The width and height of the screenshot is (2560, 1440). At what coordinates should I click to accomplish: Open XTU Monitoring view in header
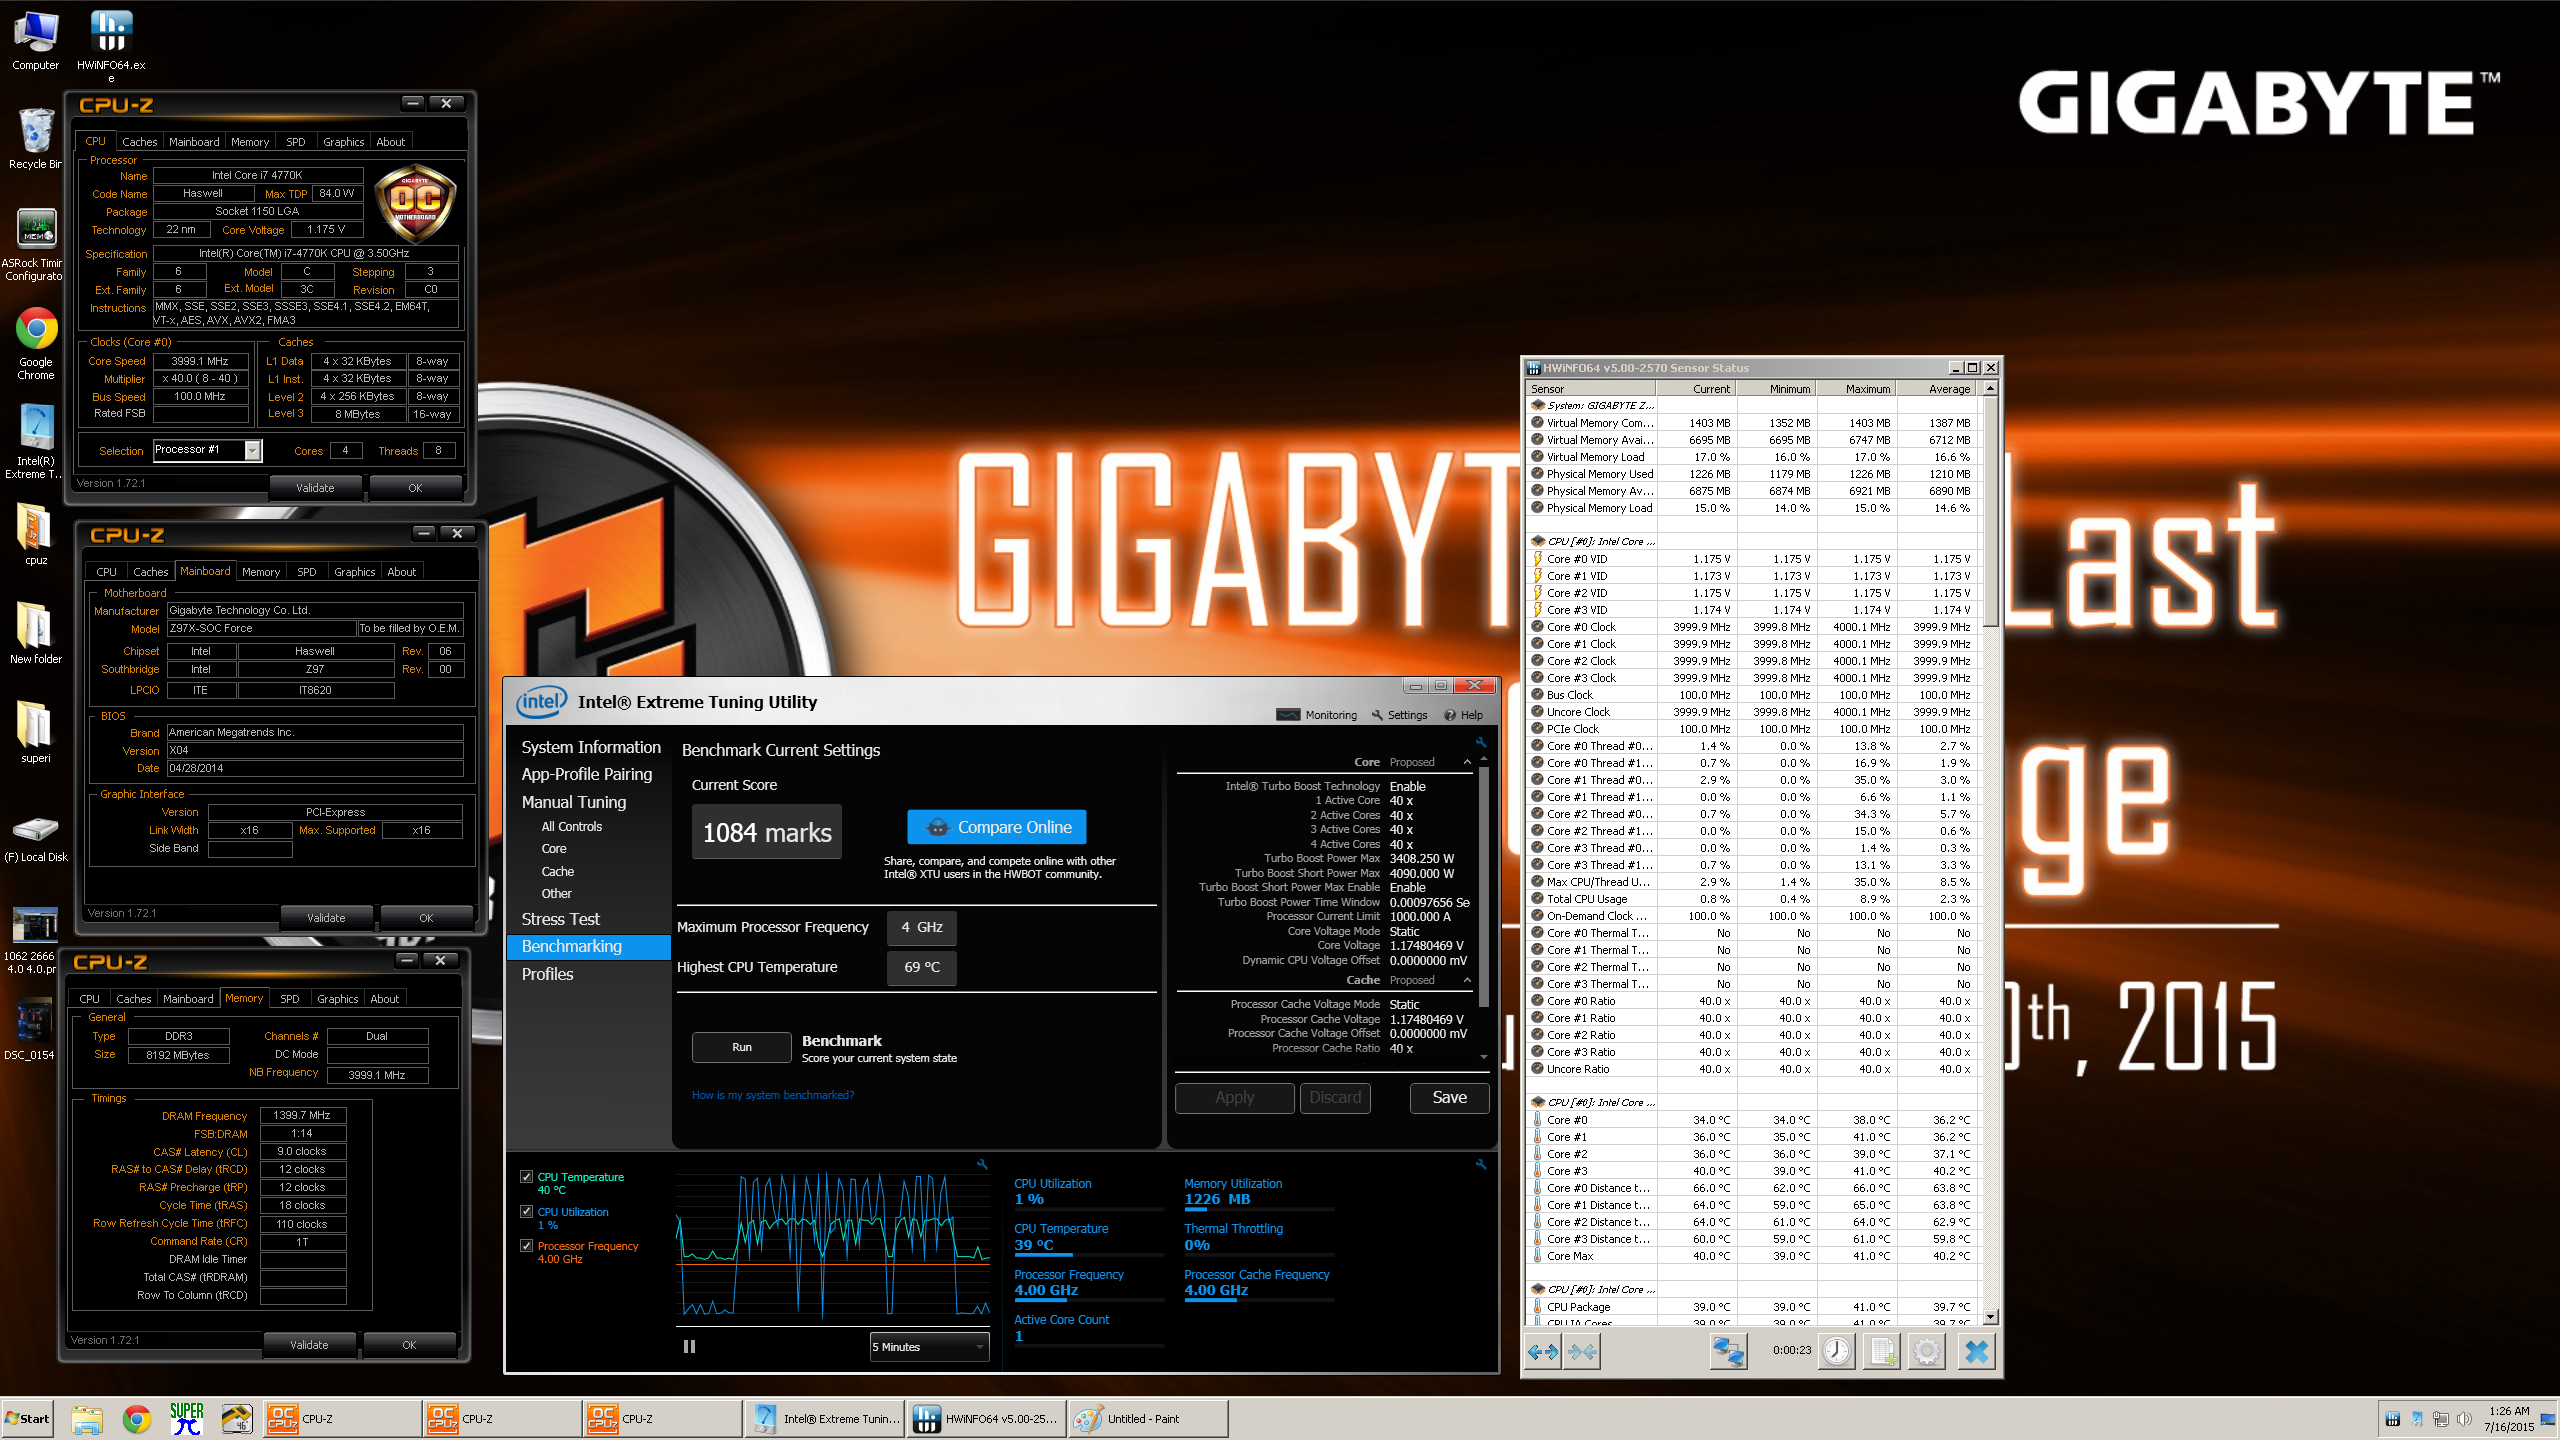click(x=1317, y=715)
